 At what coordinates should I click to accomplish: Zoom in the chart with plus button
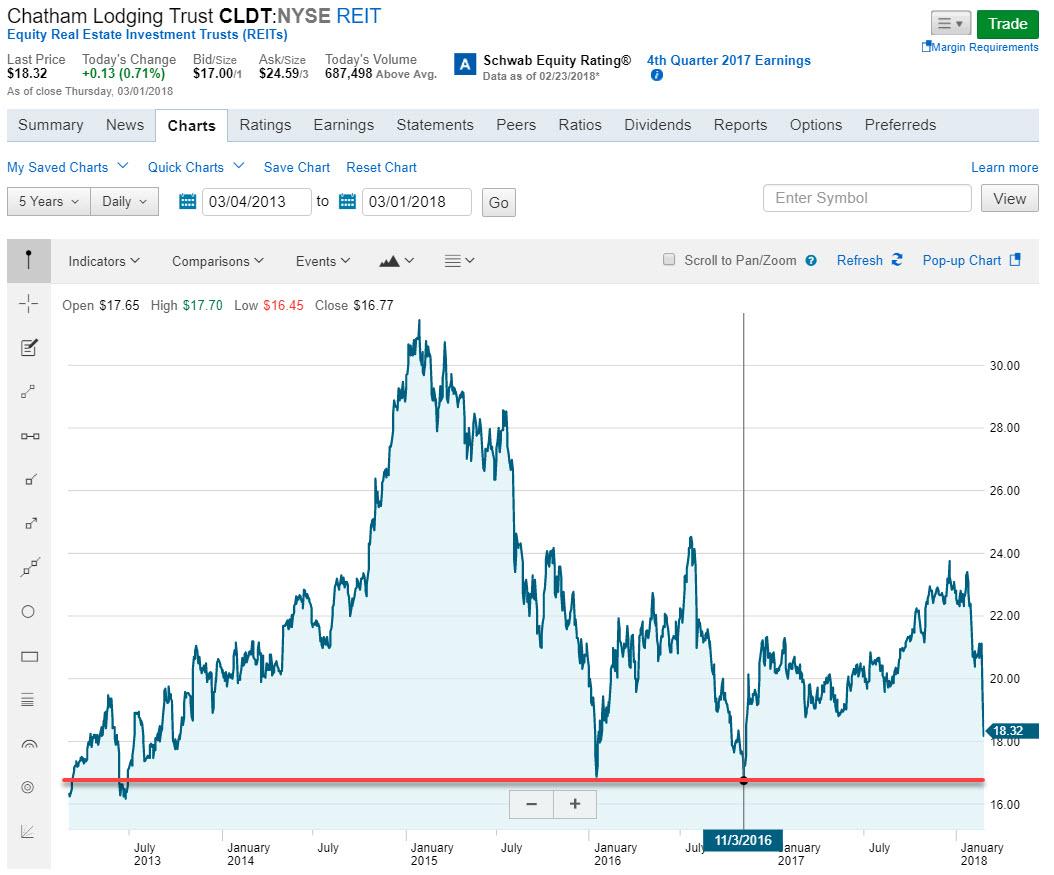575,804
